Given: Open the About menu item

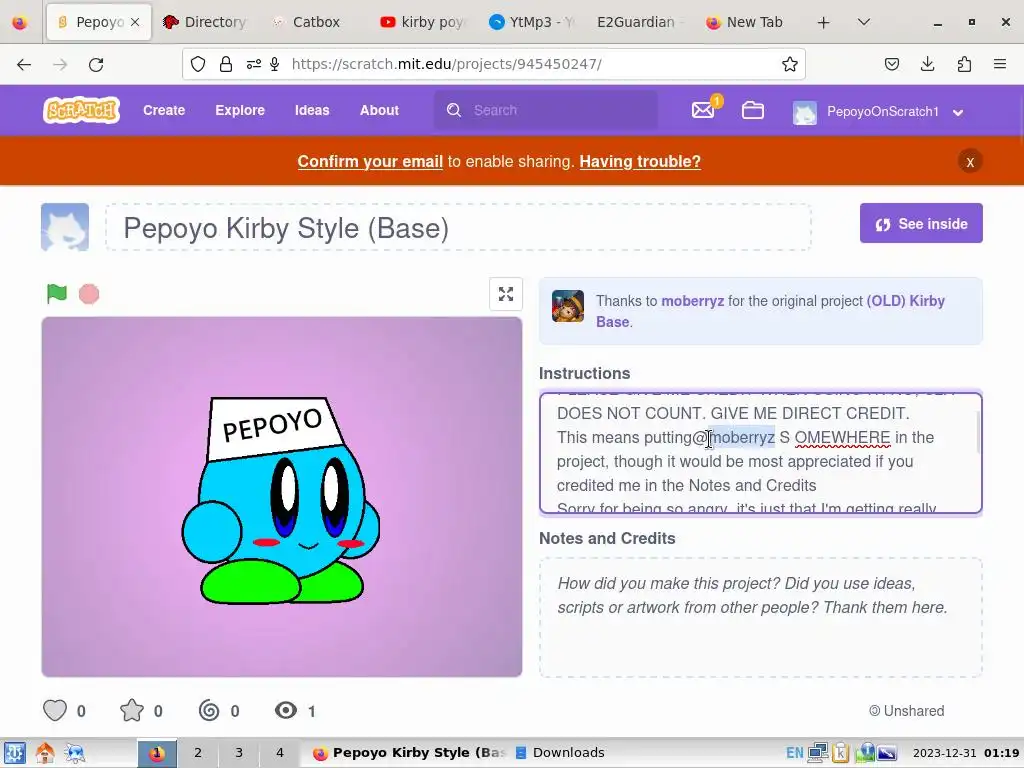Looking at the screenshot, I should pos(379,110).
